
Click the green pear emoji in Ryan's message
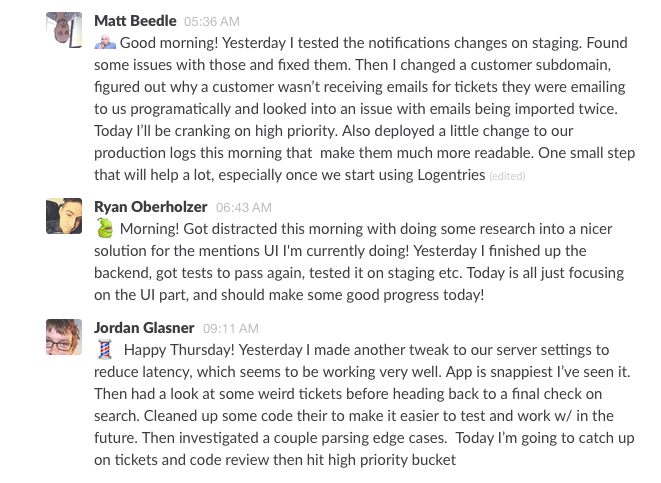pyautogui.click(x=105, y=228)
